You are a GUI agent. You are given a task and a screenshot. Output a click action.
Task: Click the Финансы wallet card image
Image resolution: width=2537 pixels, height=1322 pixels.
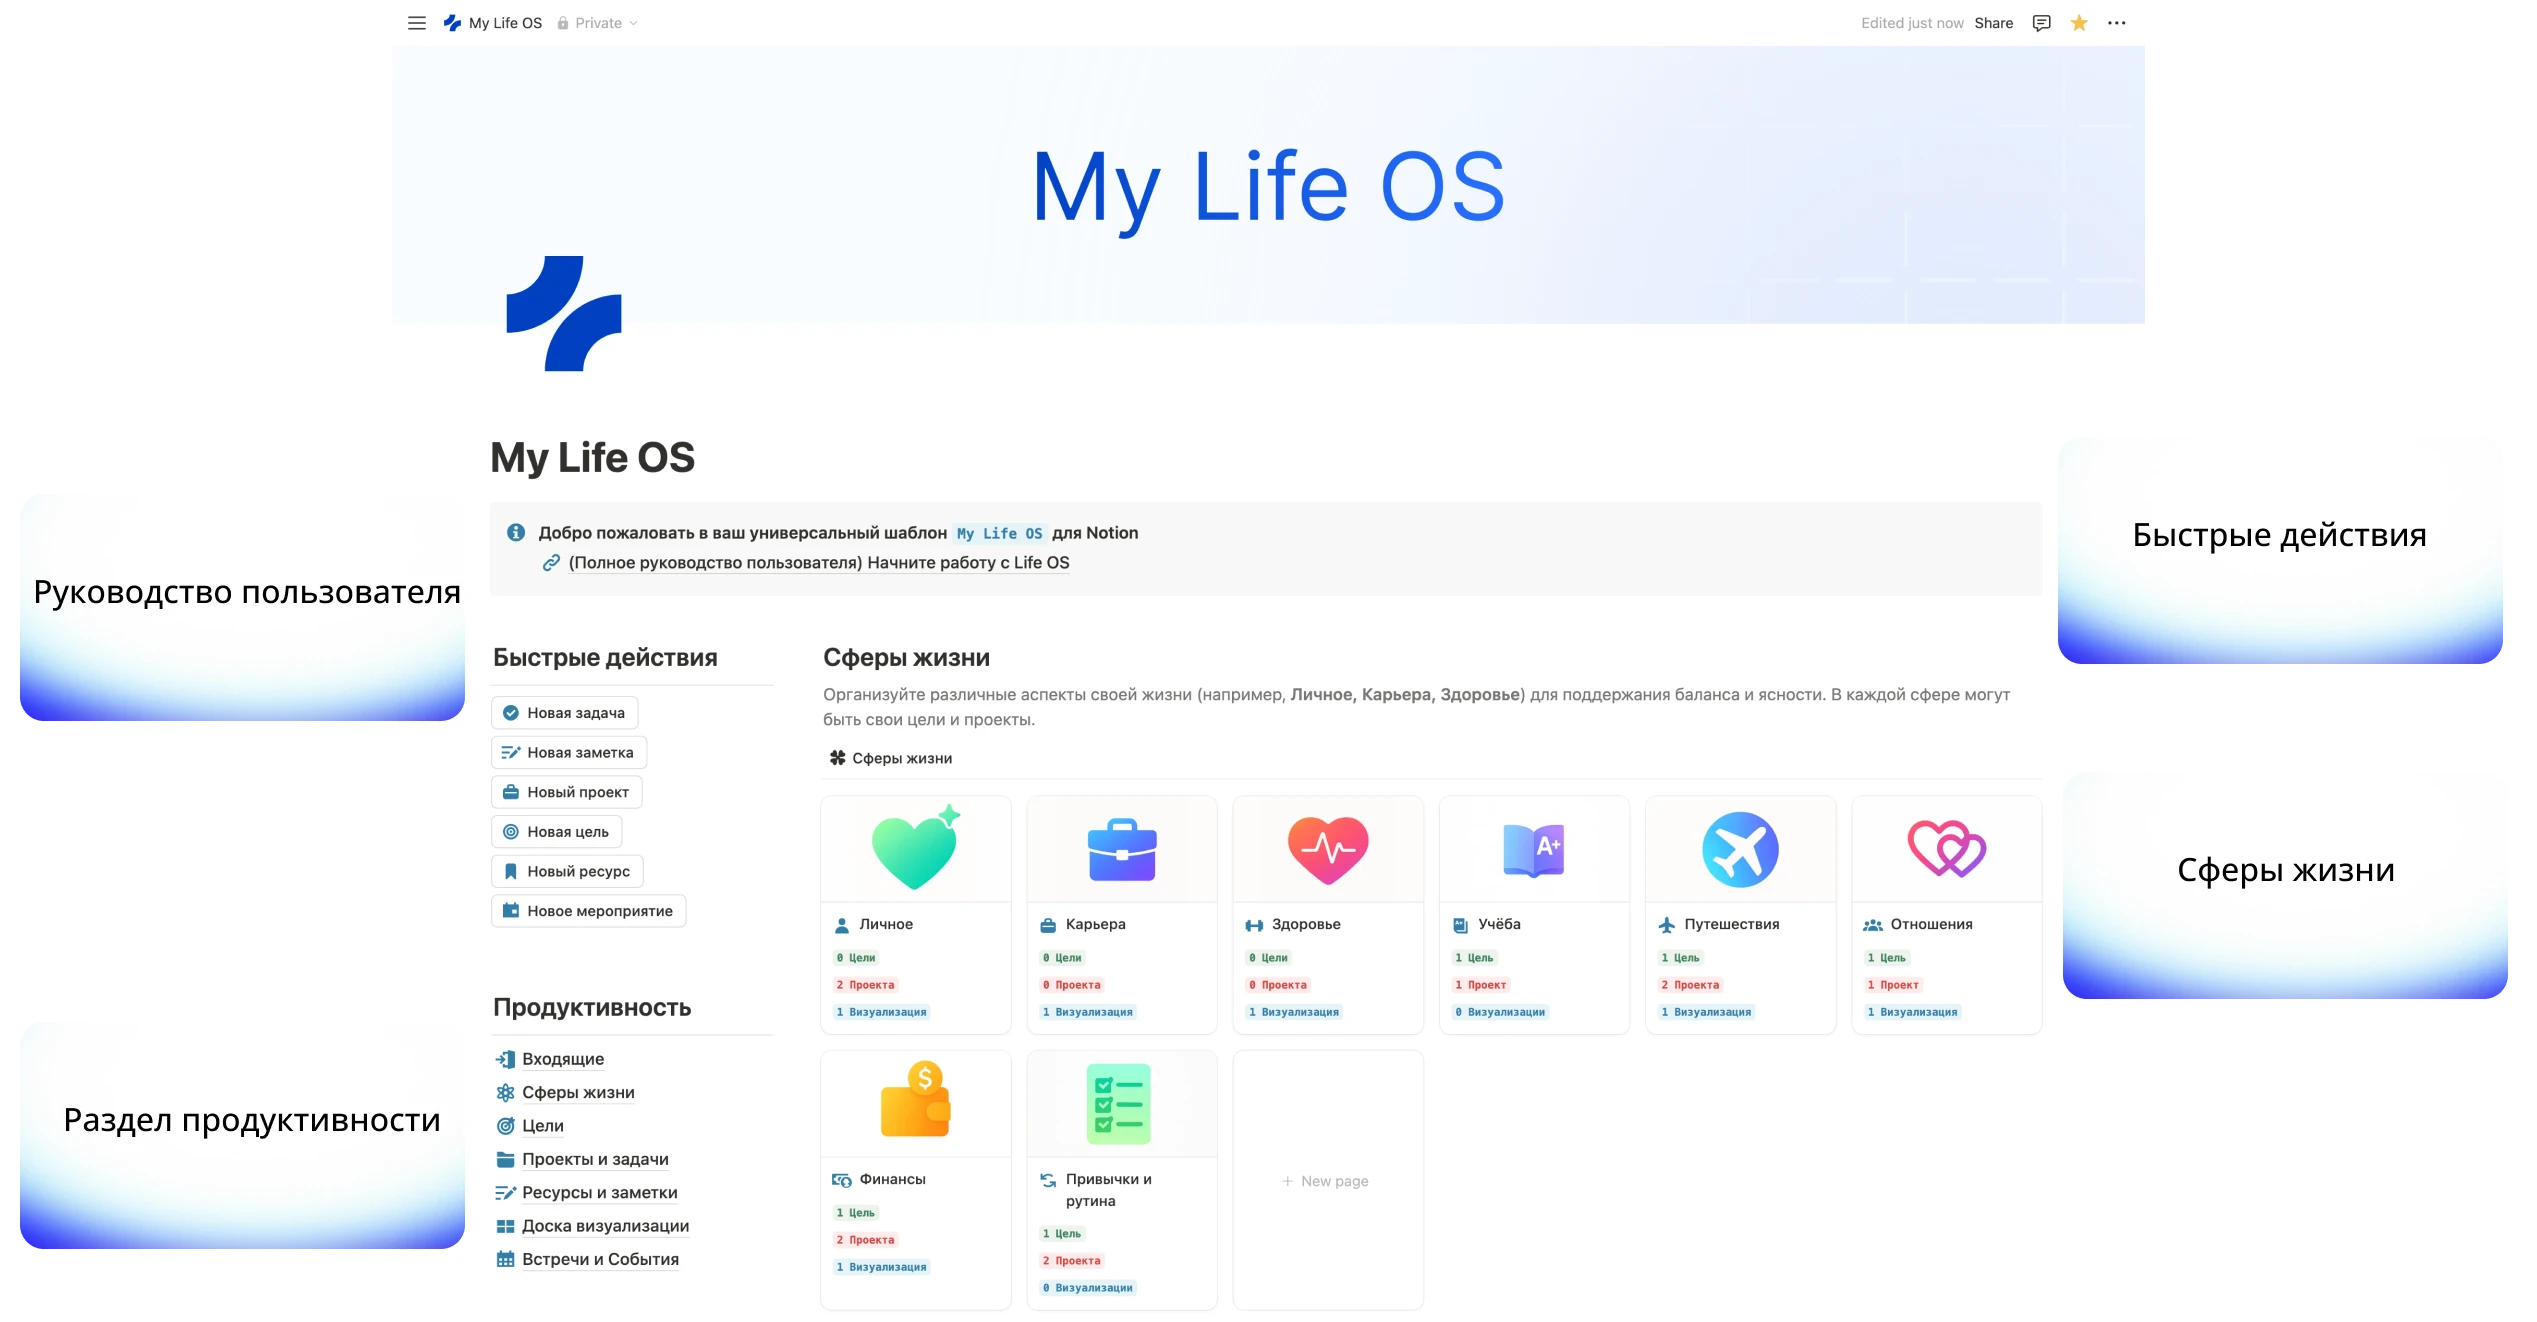coord(915,1104)
